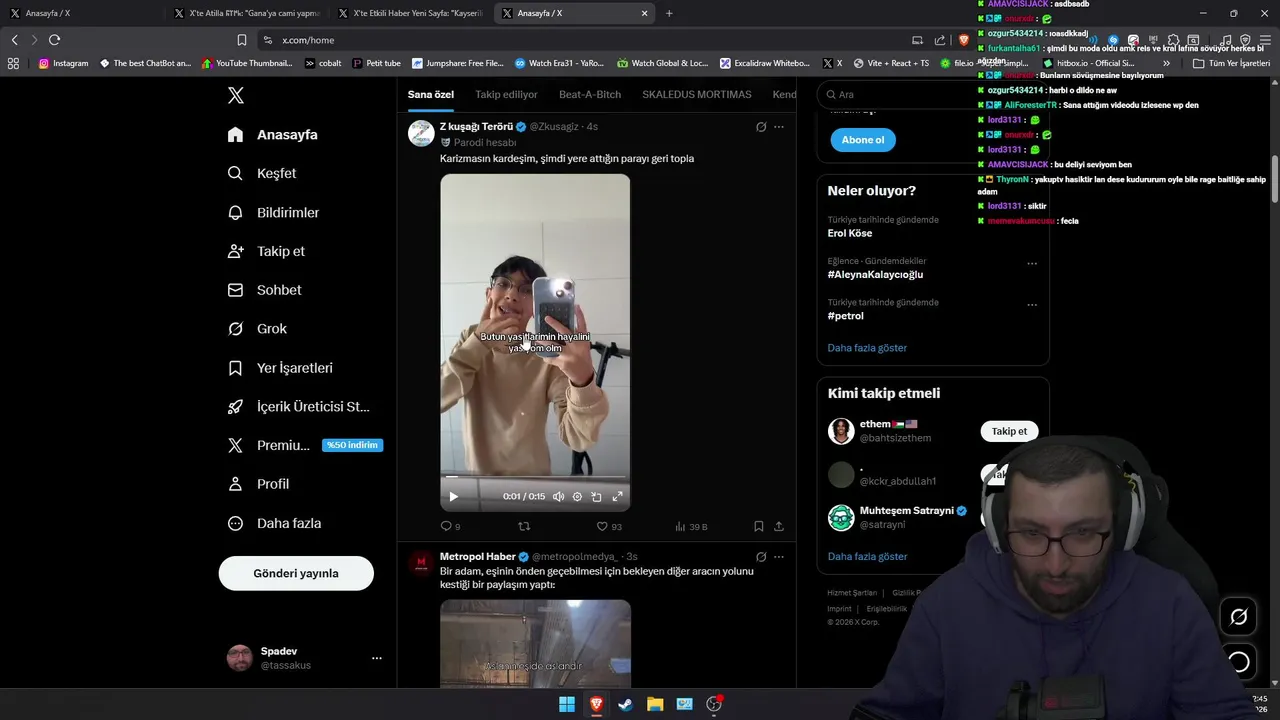Open video settings gear
The width and height of the screenshot is (1280, 720).
pos(577,497)
